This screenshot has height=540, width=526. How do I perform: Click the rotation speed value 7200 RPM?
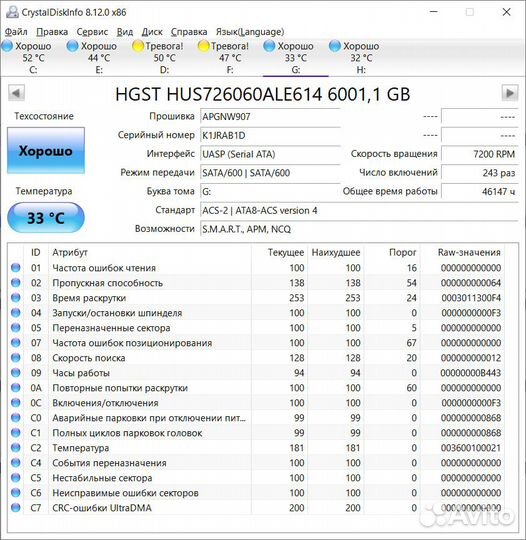tap(480, 154)
